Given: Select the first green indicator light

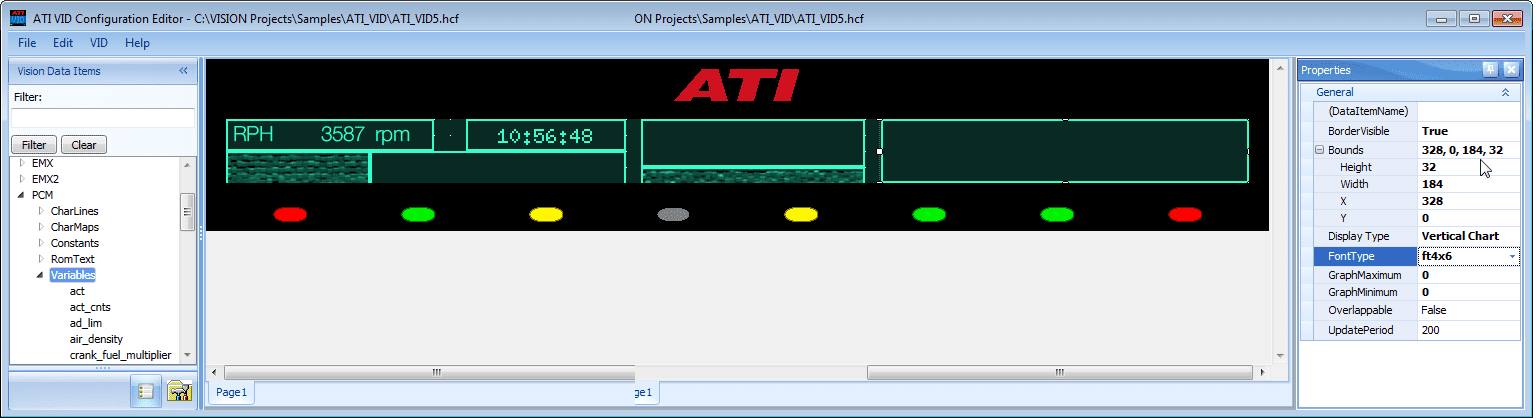Looking at the screenshot, I should pyautogui.click(x=418, y=214).
